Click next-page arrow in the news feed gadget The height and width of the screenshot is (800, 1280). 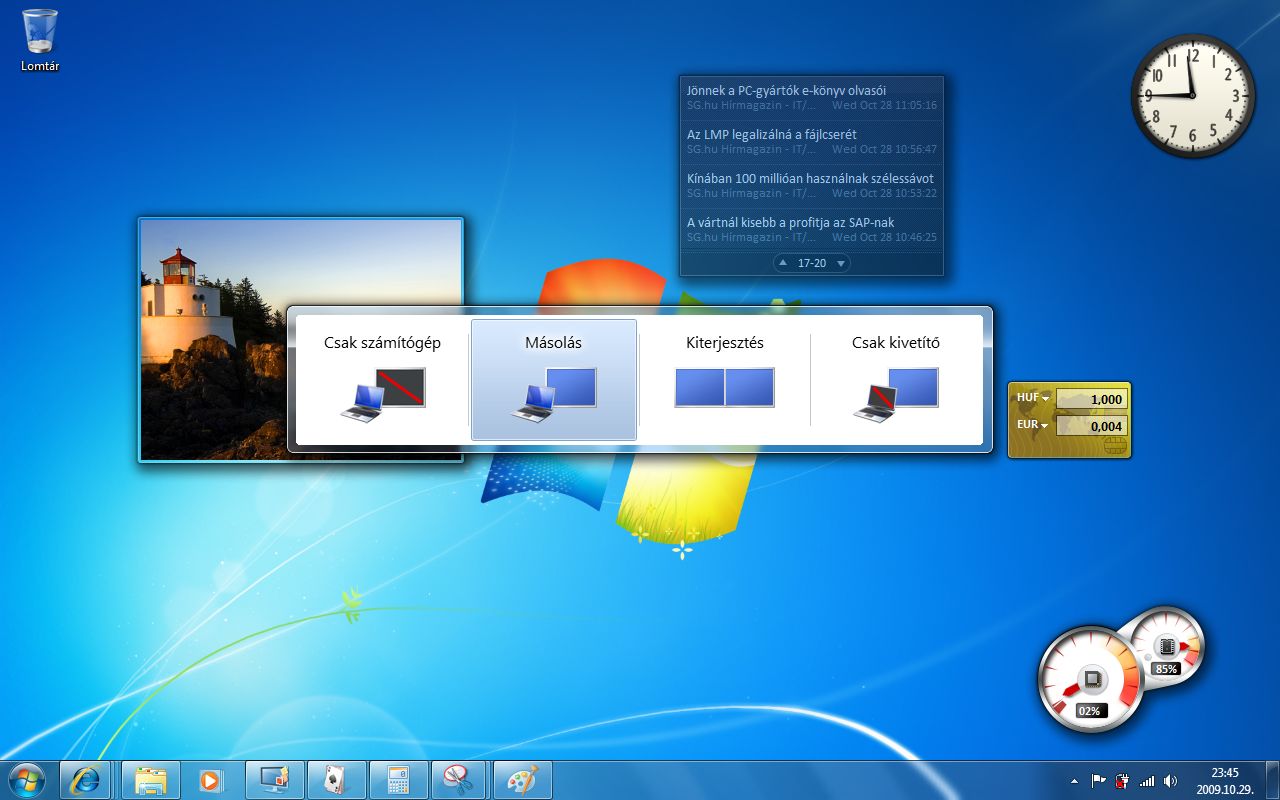click(841, 263)
